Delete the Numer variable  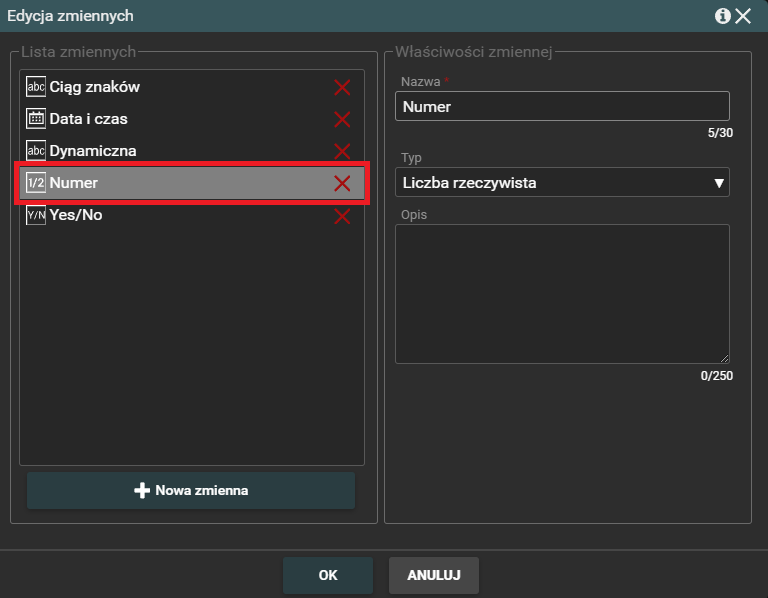pyautogui.click(x=342, y=183)
